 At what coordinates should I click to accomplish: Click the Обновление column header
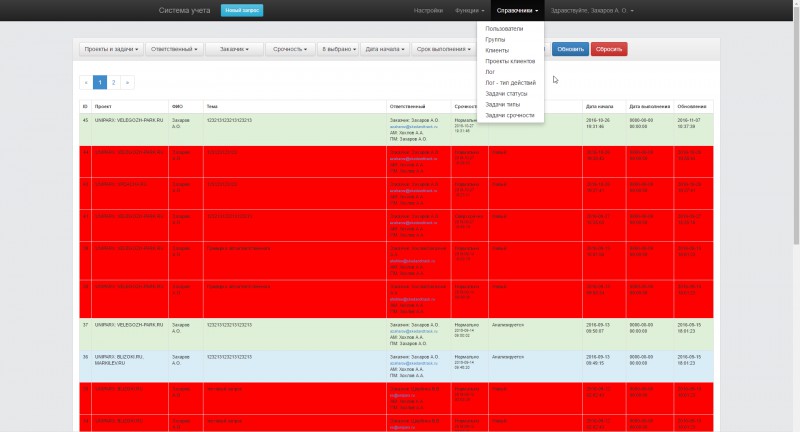[x=693, y=107]
